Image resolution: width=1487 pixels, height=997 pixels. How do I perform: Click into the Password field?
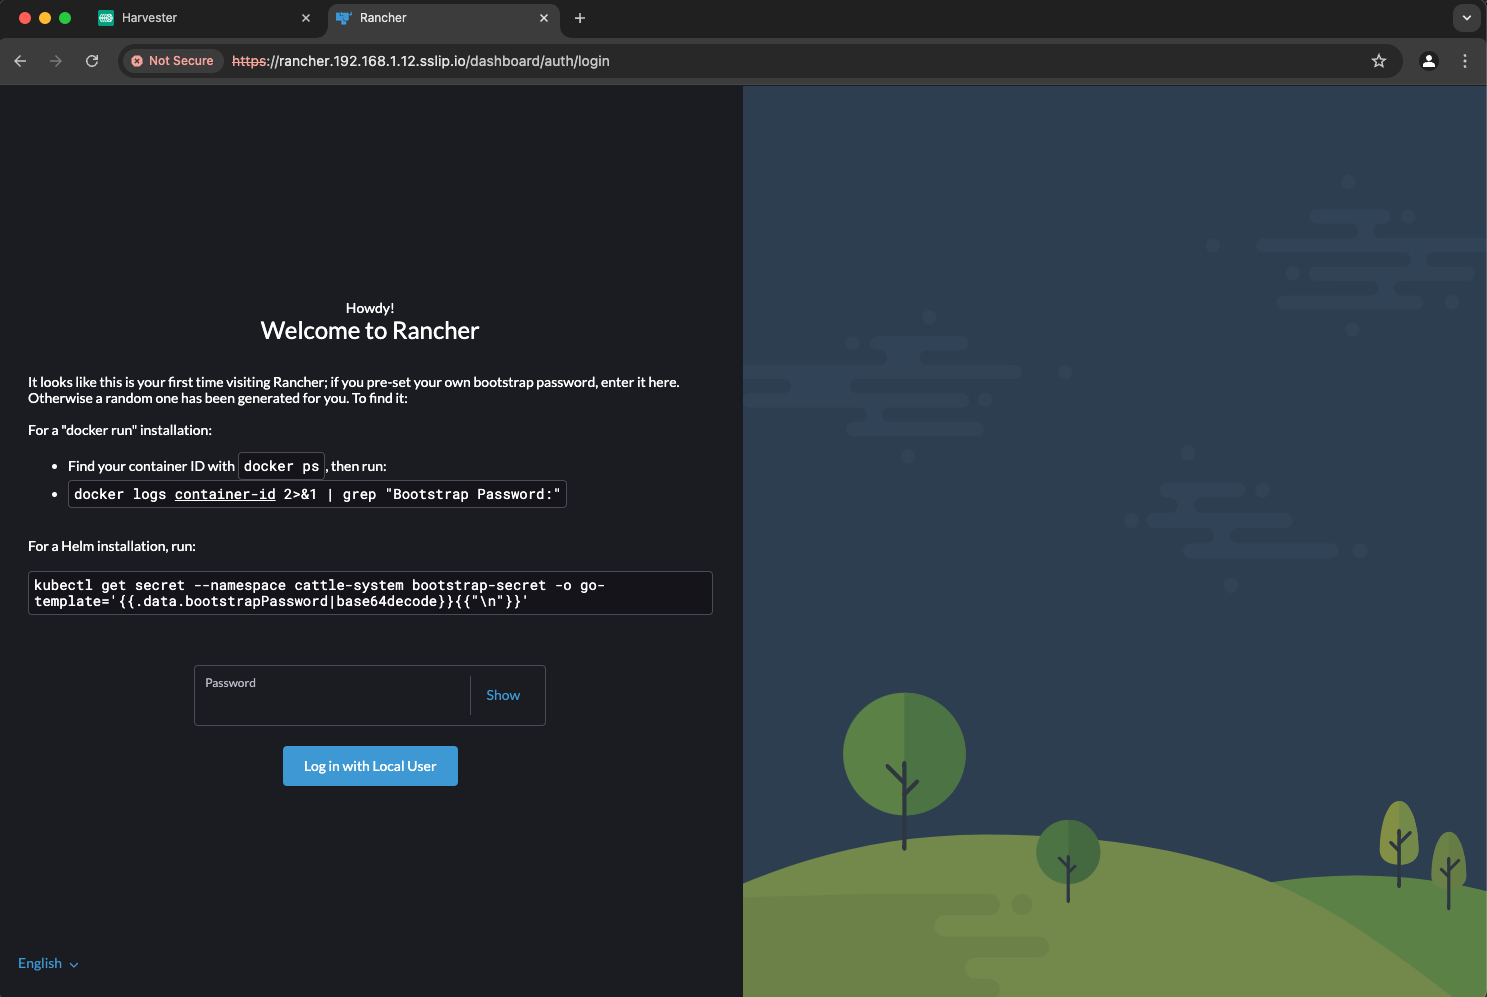pos(333,696)
